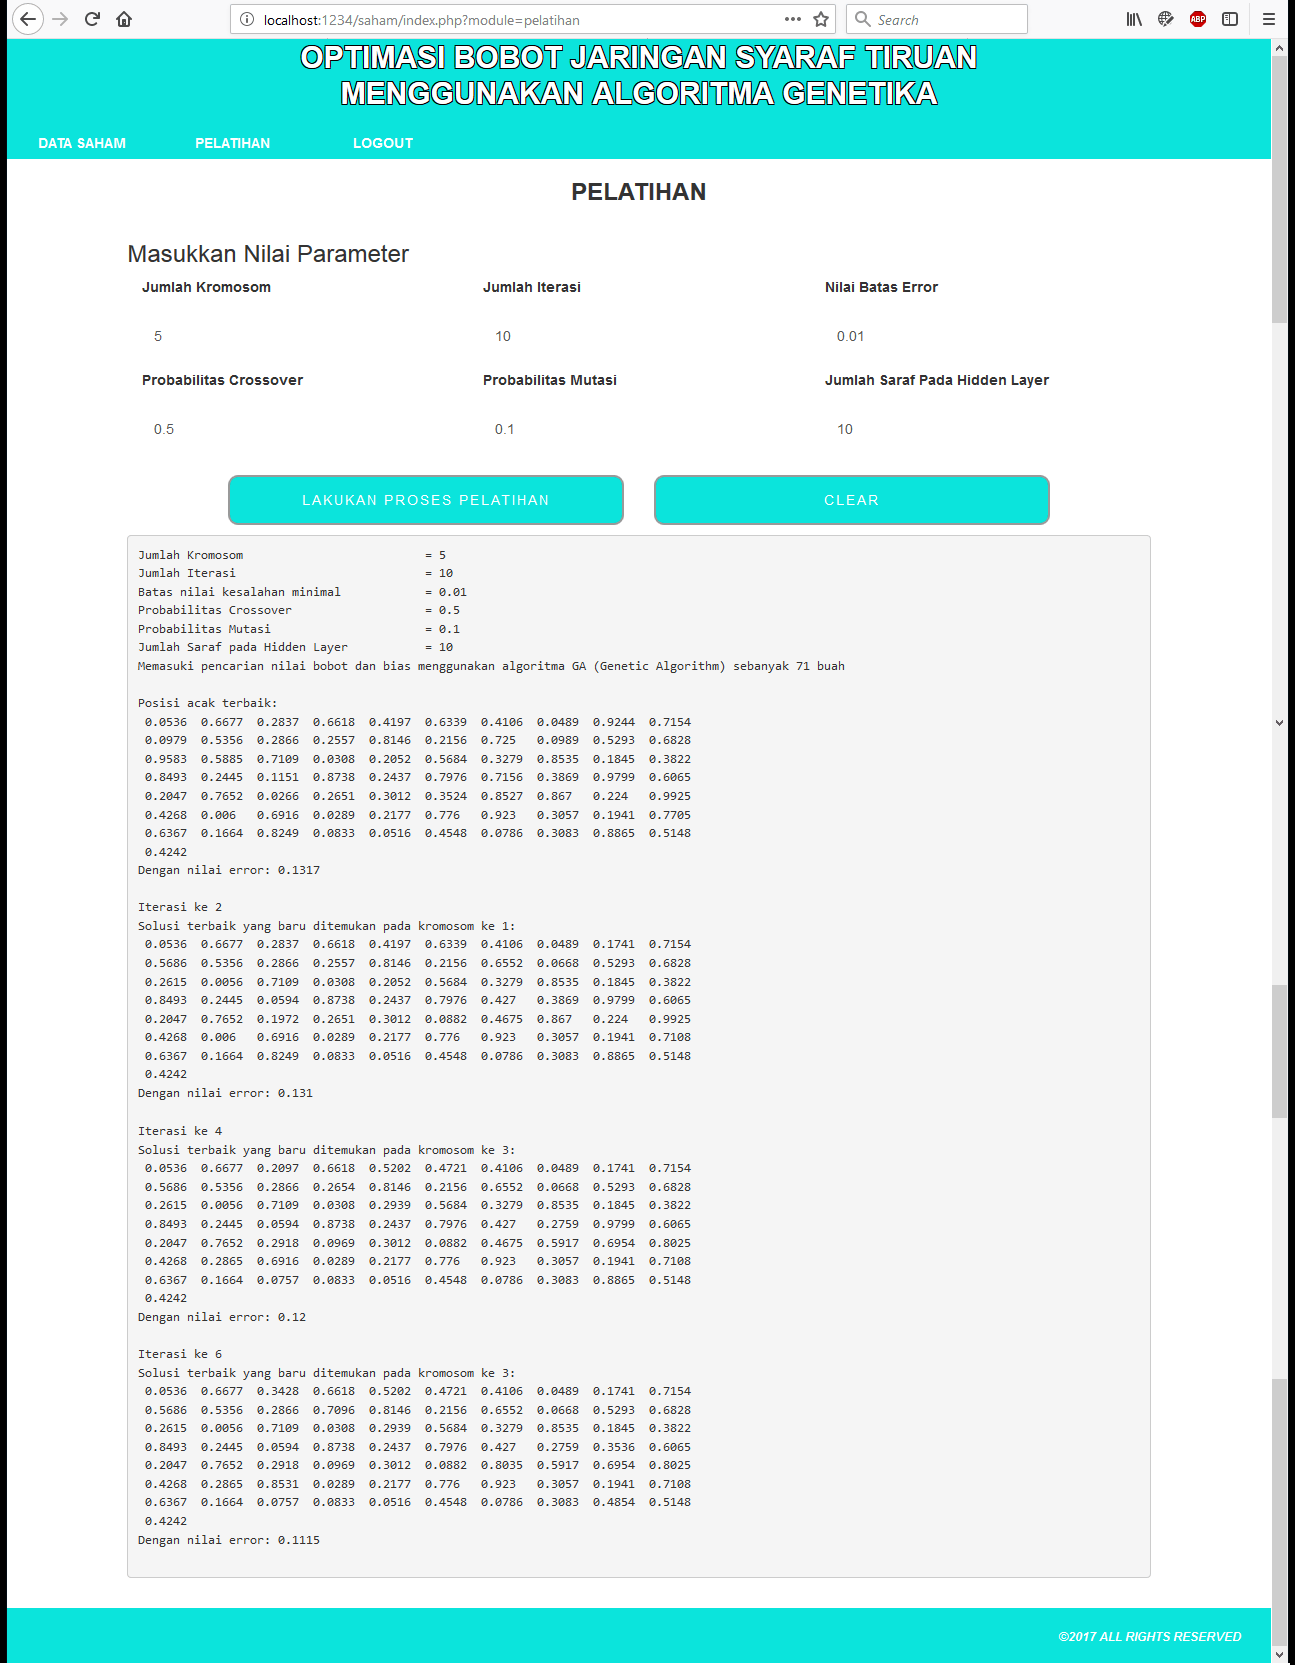Click the Nilai Batas Error field
The width and height of the screenshot is (1295, 1665).
coord(980,336)
